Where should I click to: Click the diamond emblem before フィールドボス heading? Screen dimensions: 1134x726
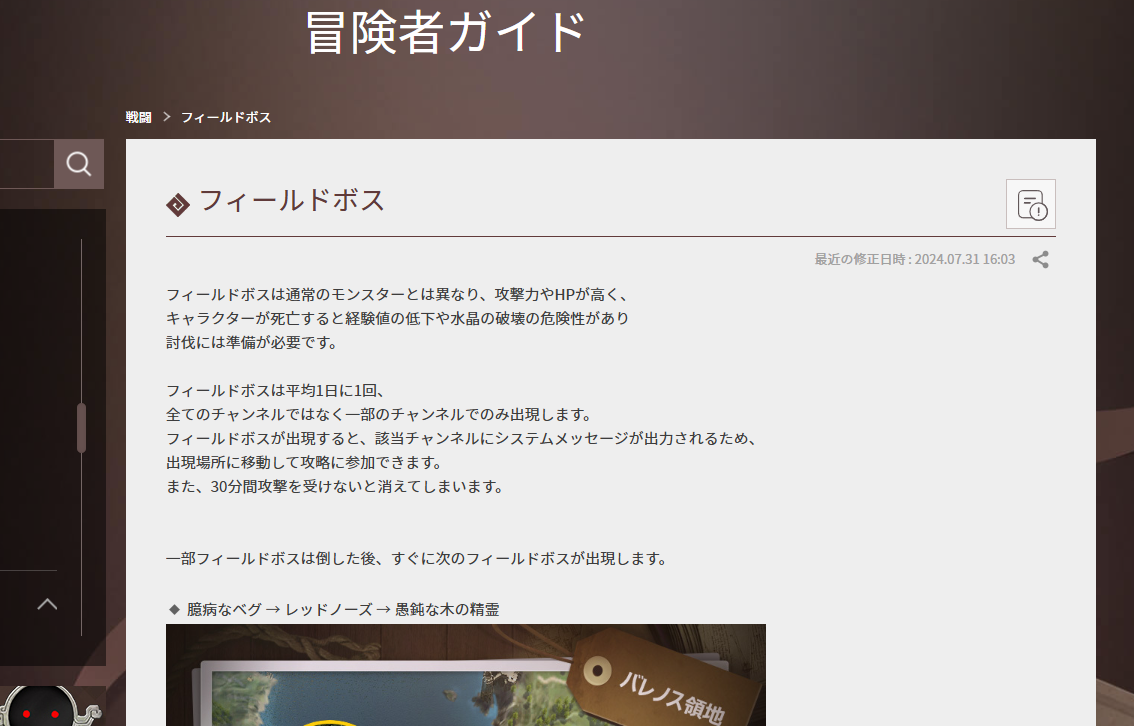tap(177, 204)
